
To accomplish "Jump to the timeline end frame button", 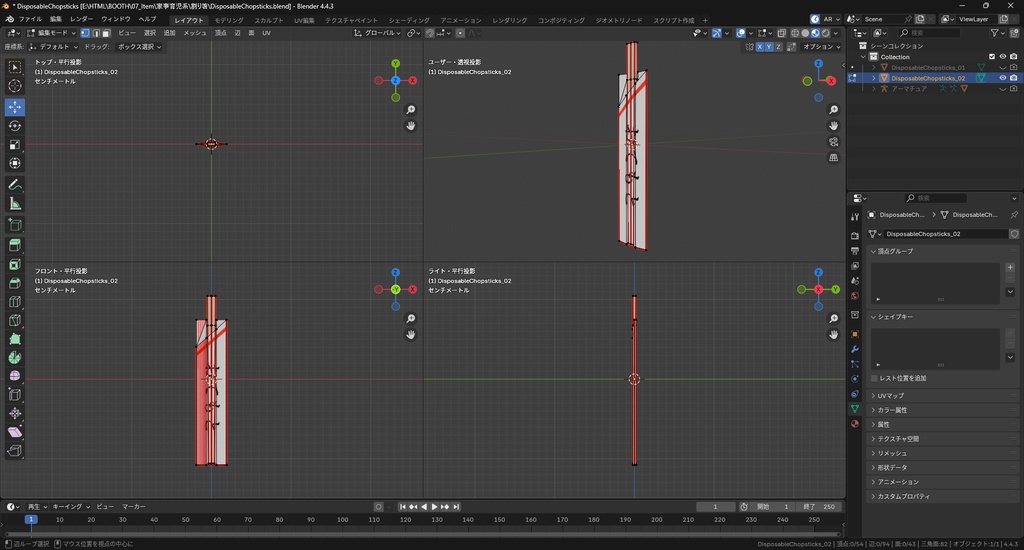I will (456, 507).
